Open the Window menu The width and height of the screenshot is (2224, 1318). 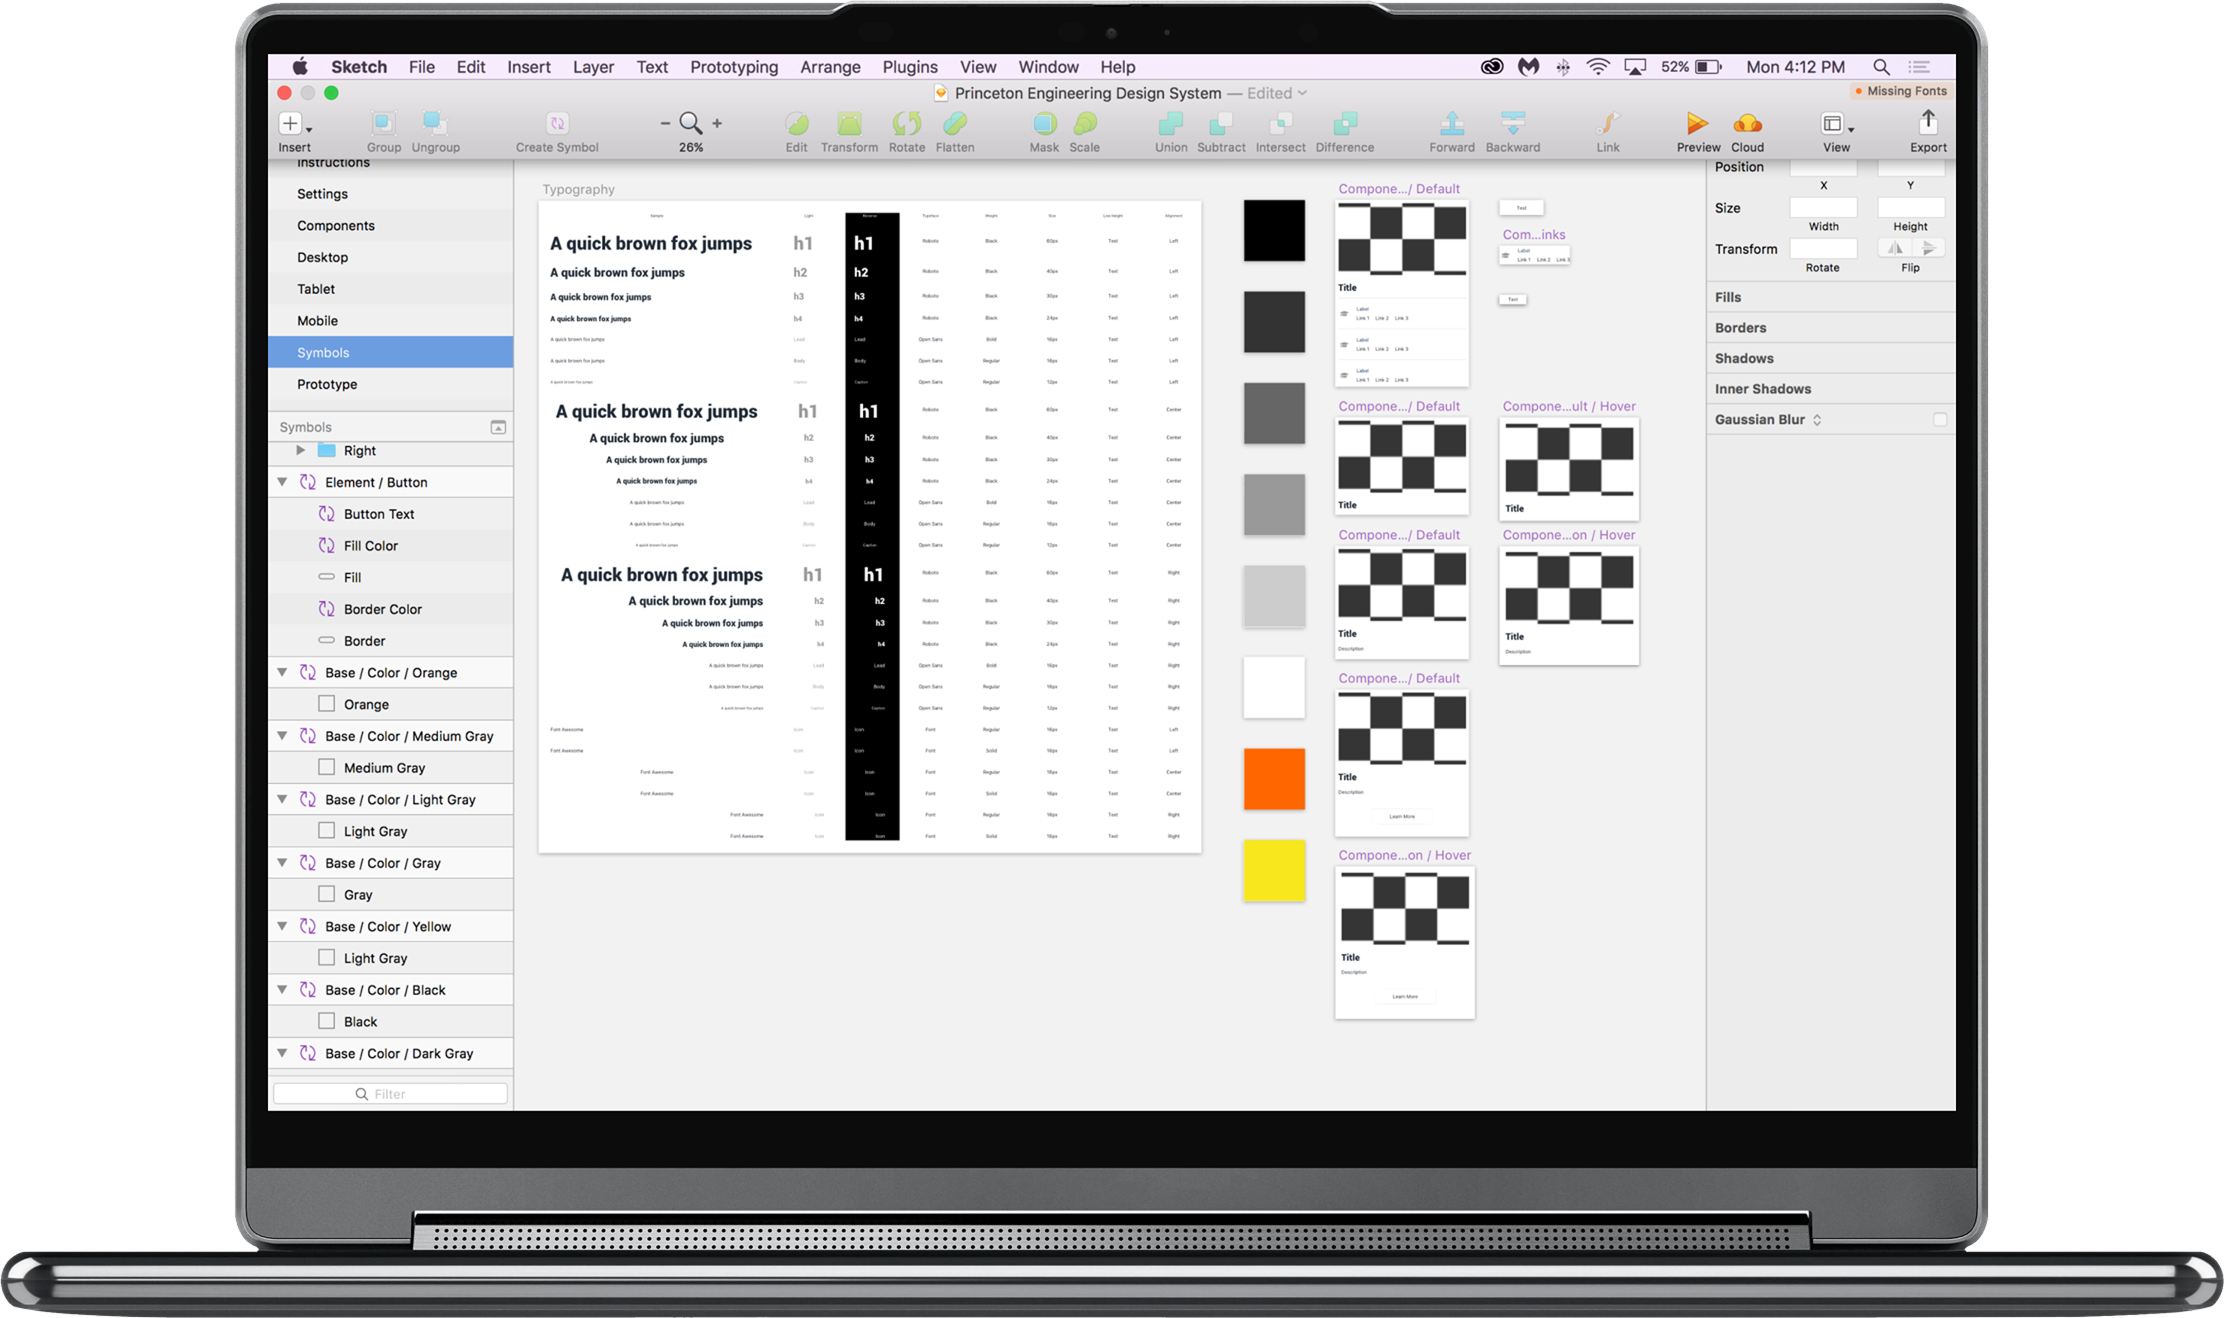1048,67
